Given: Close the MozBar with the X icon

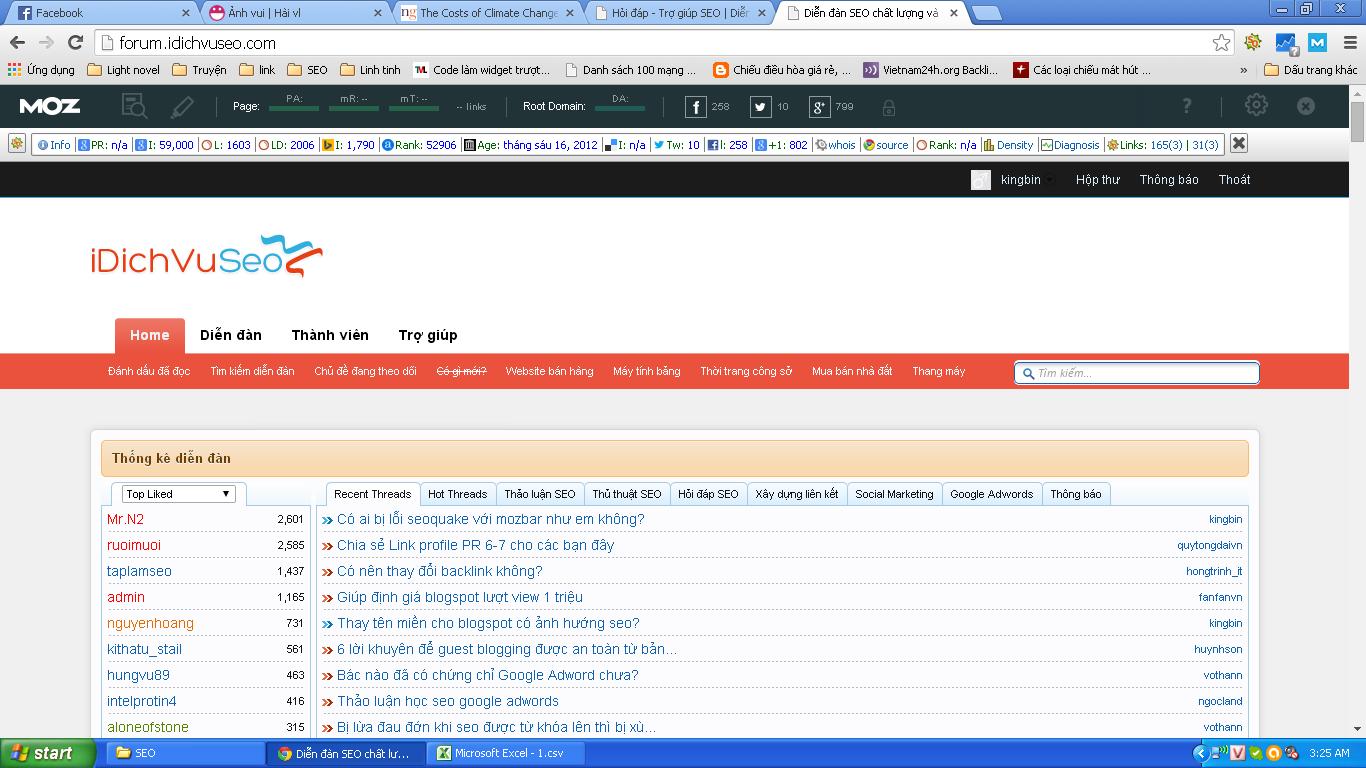Looking at the screenshot, I should coord(1305,106).
